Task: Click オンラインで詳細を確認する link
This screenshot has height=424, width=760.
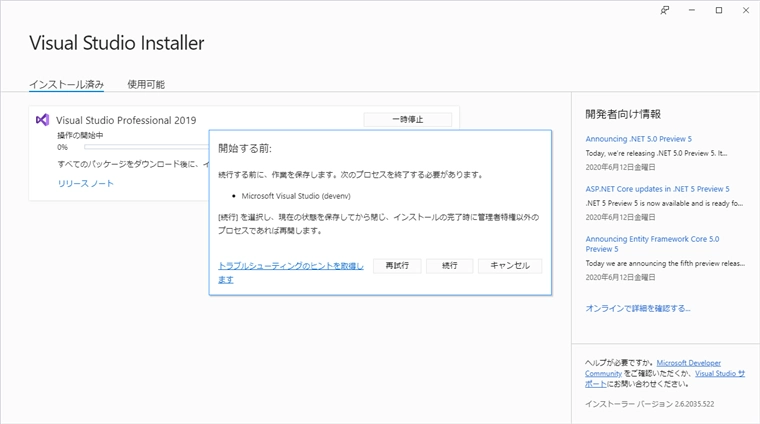Action: (x=638, y=308)
